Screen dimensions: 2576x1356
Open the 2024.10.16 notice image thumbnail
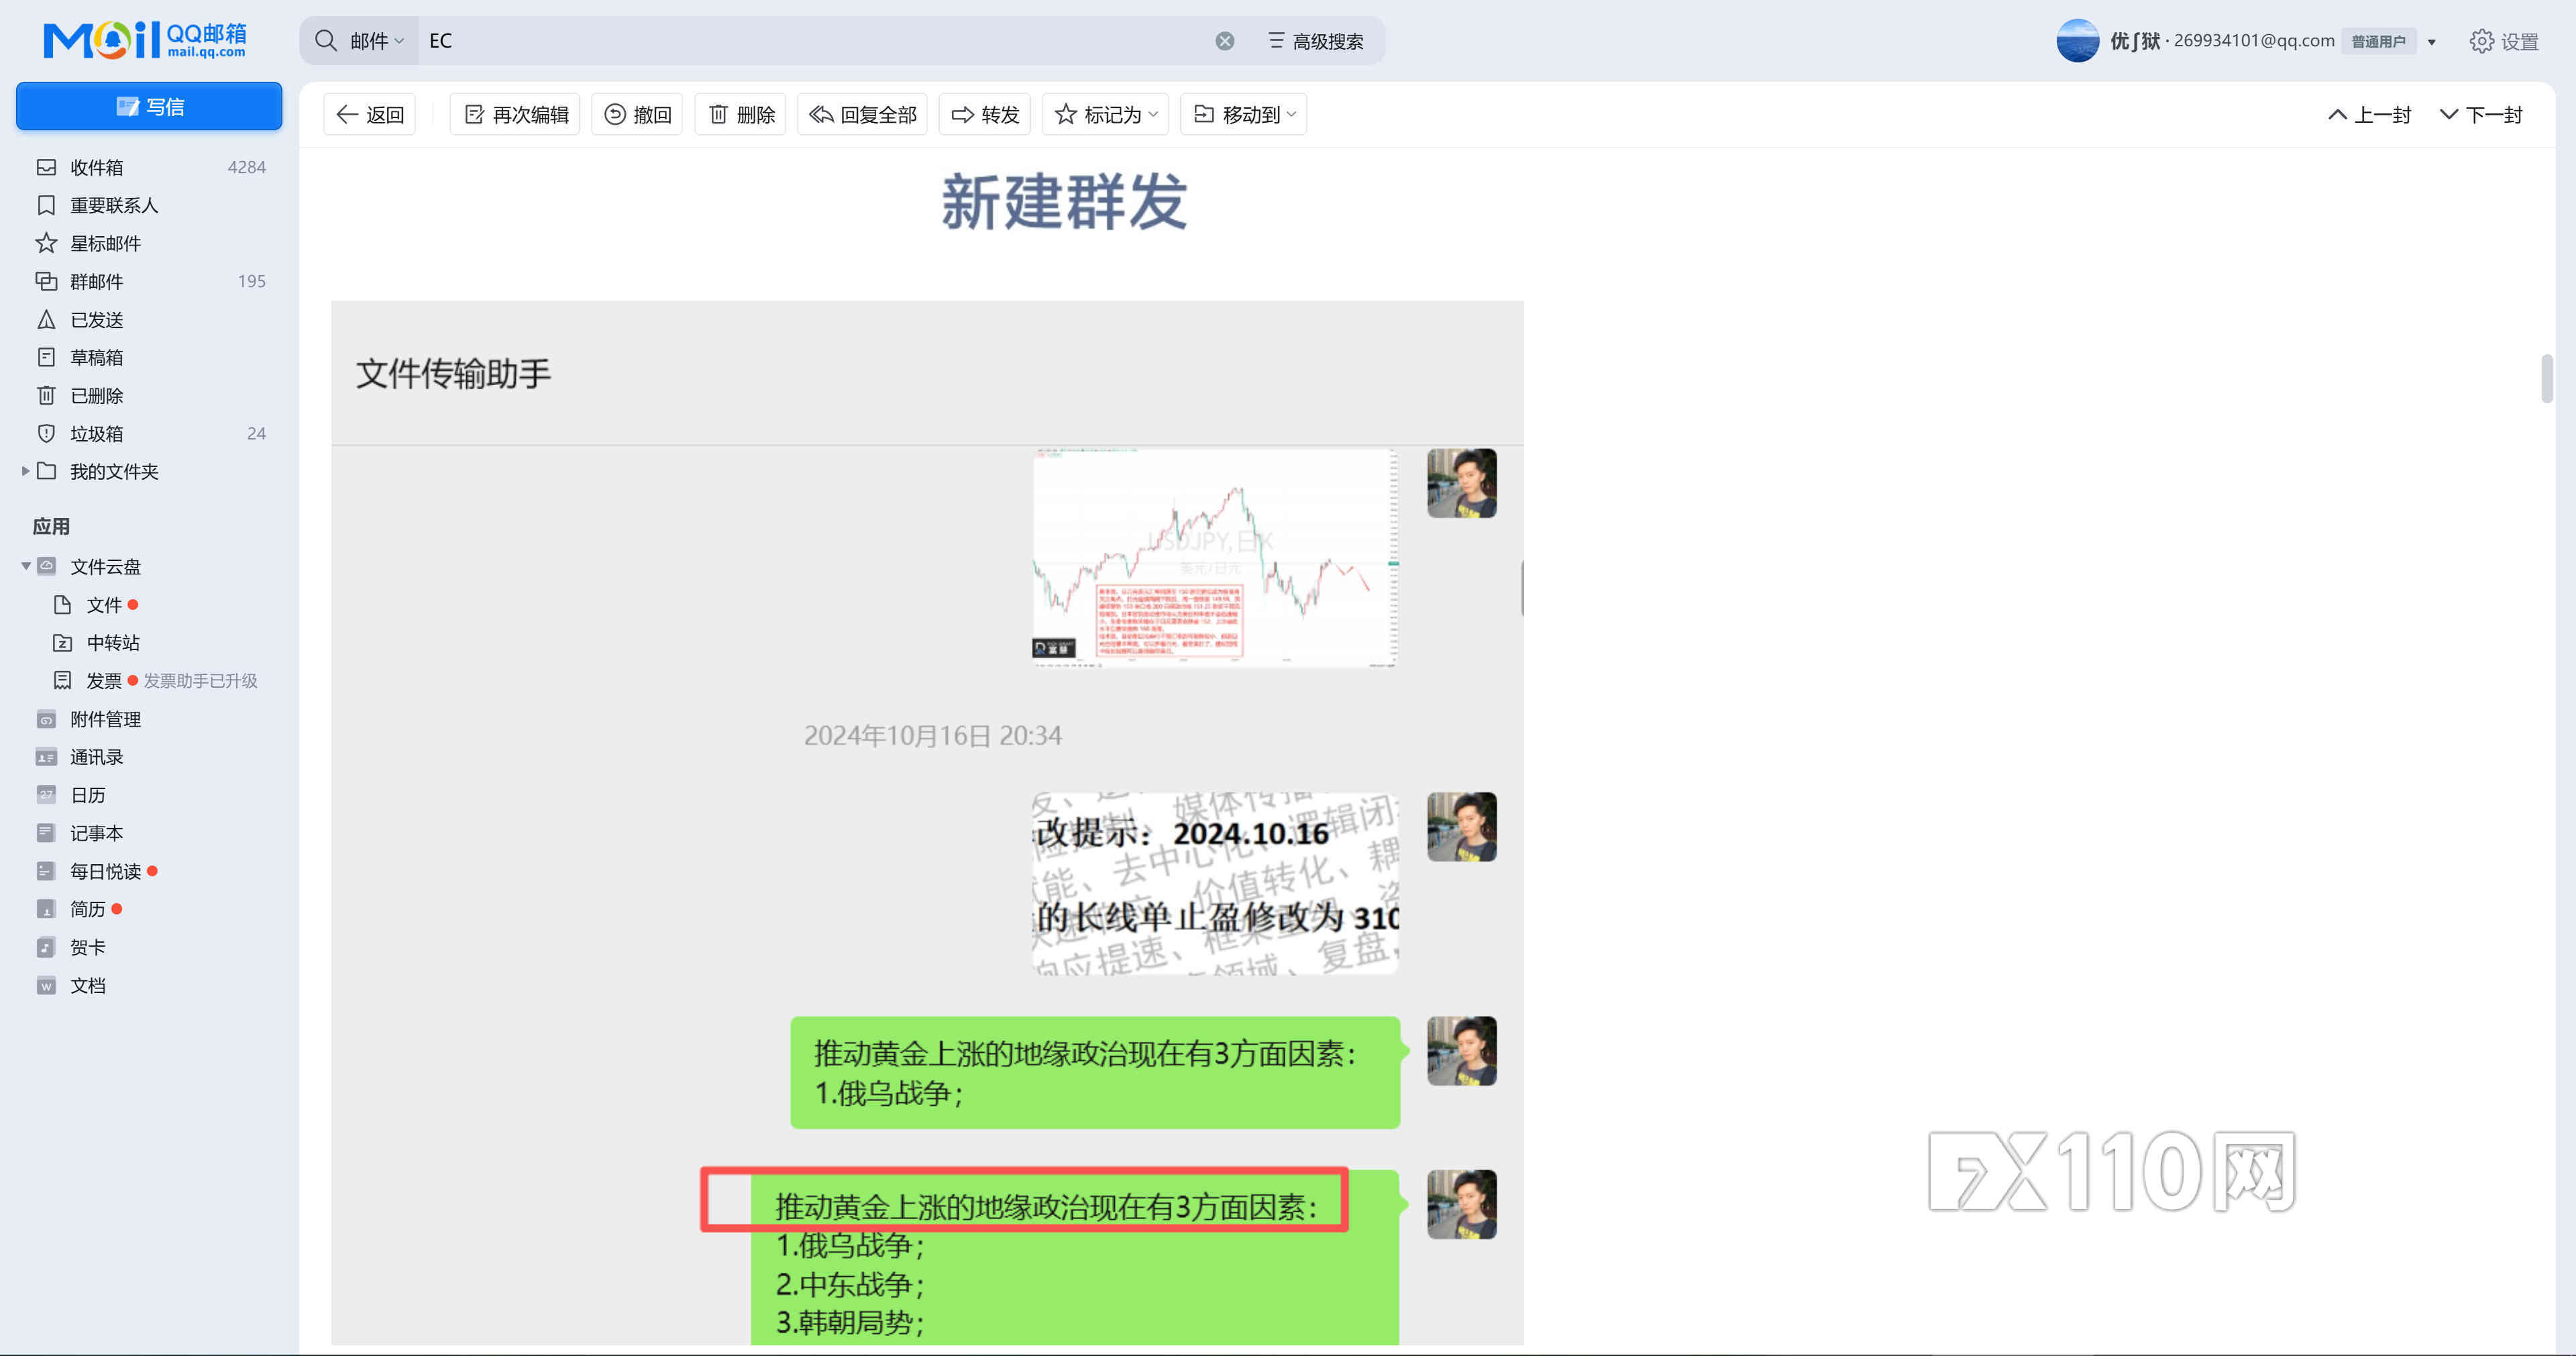(x=1215, y=883)
